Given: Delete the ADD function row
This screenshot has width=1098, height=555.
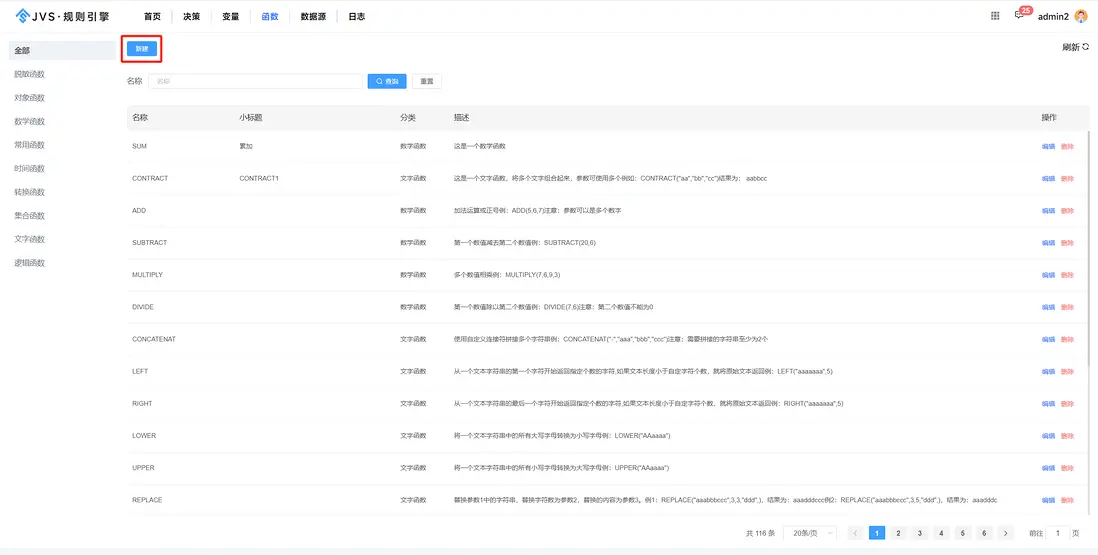Looking at the screenshot, I should coord(1067,211).
